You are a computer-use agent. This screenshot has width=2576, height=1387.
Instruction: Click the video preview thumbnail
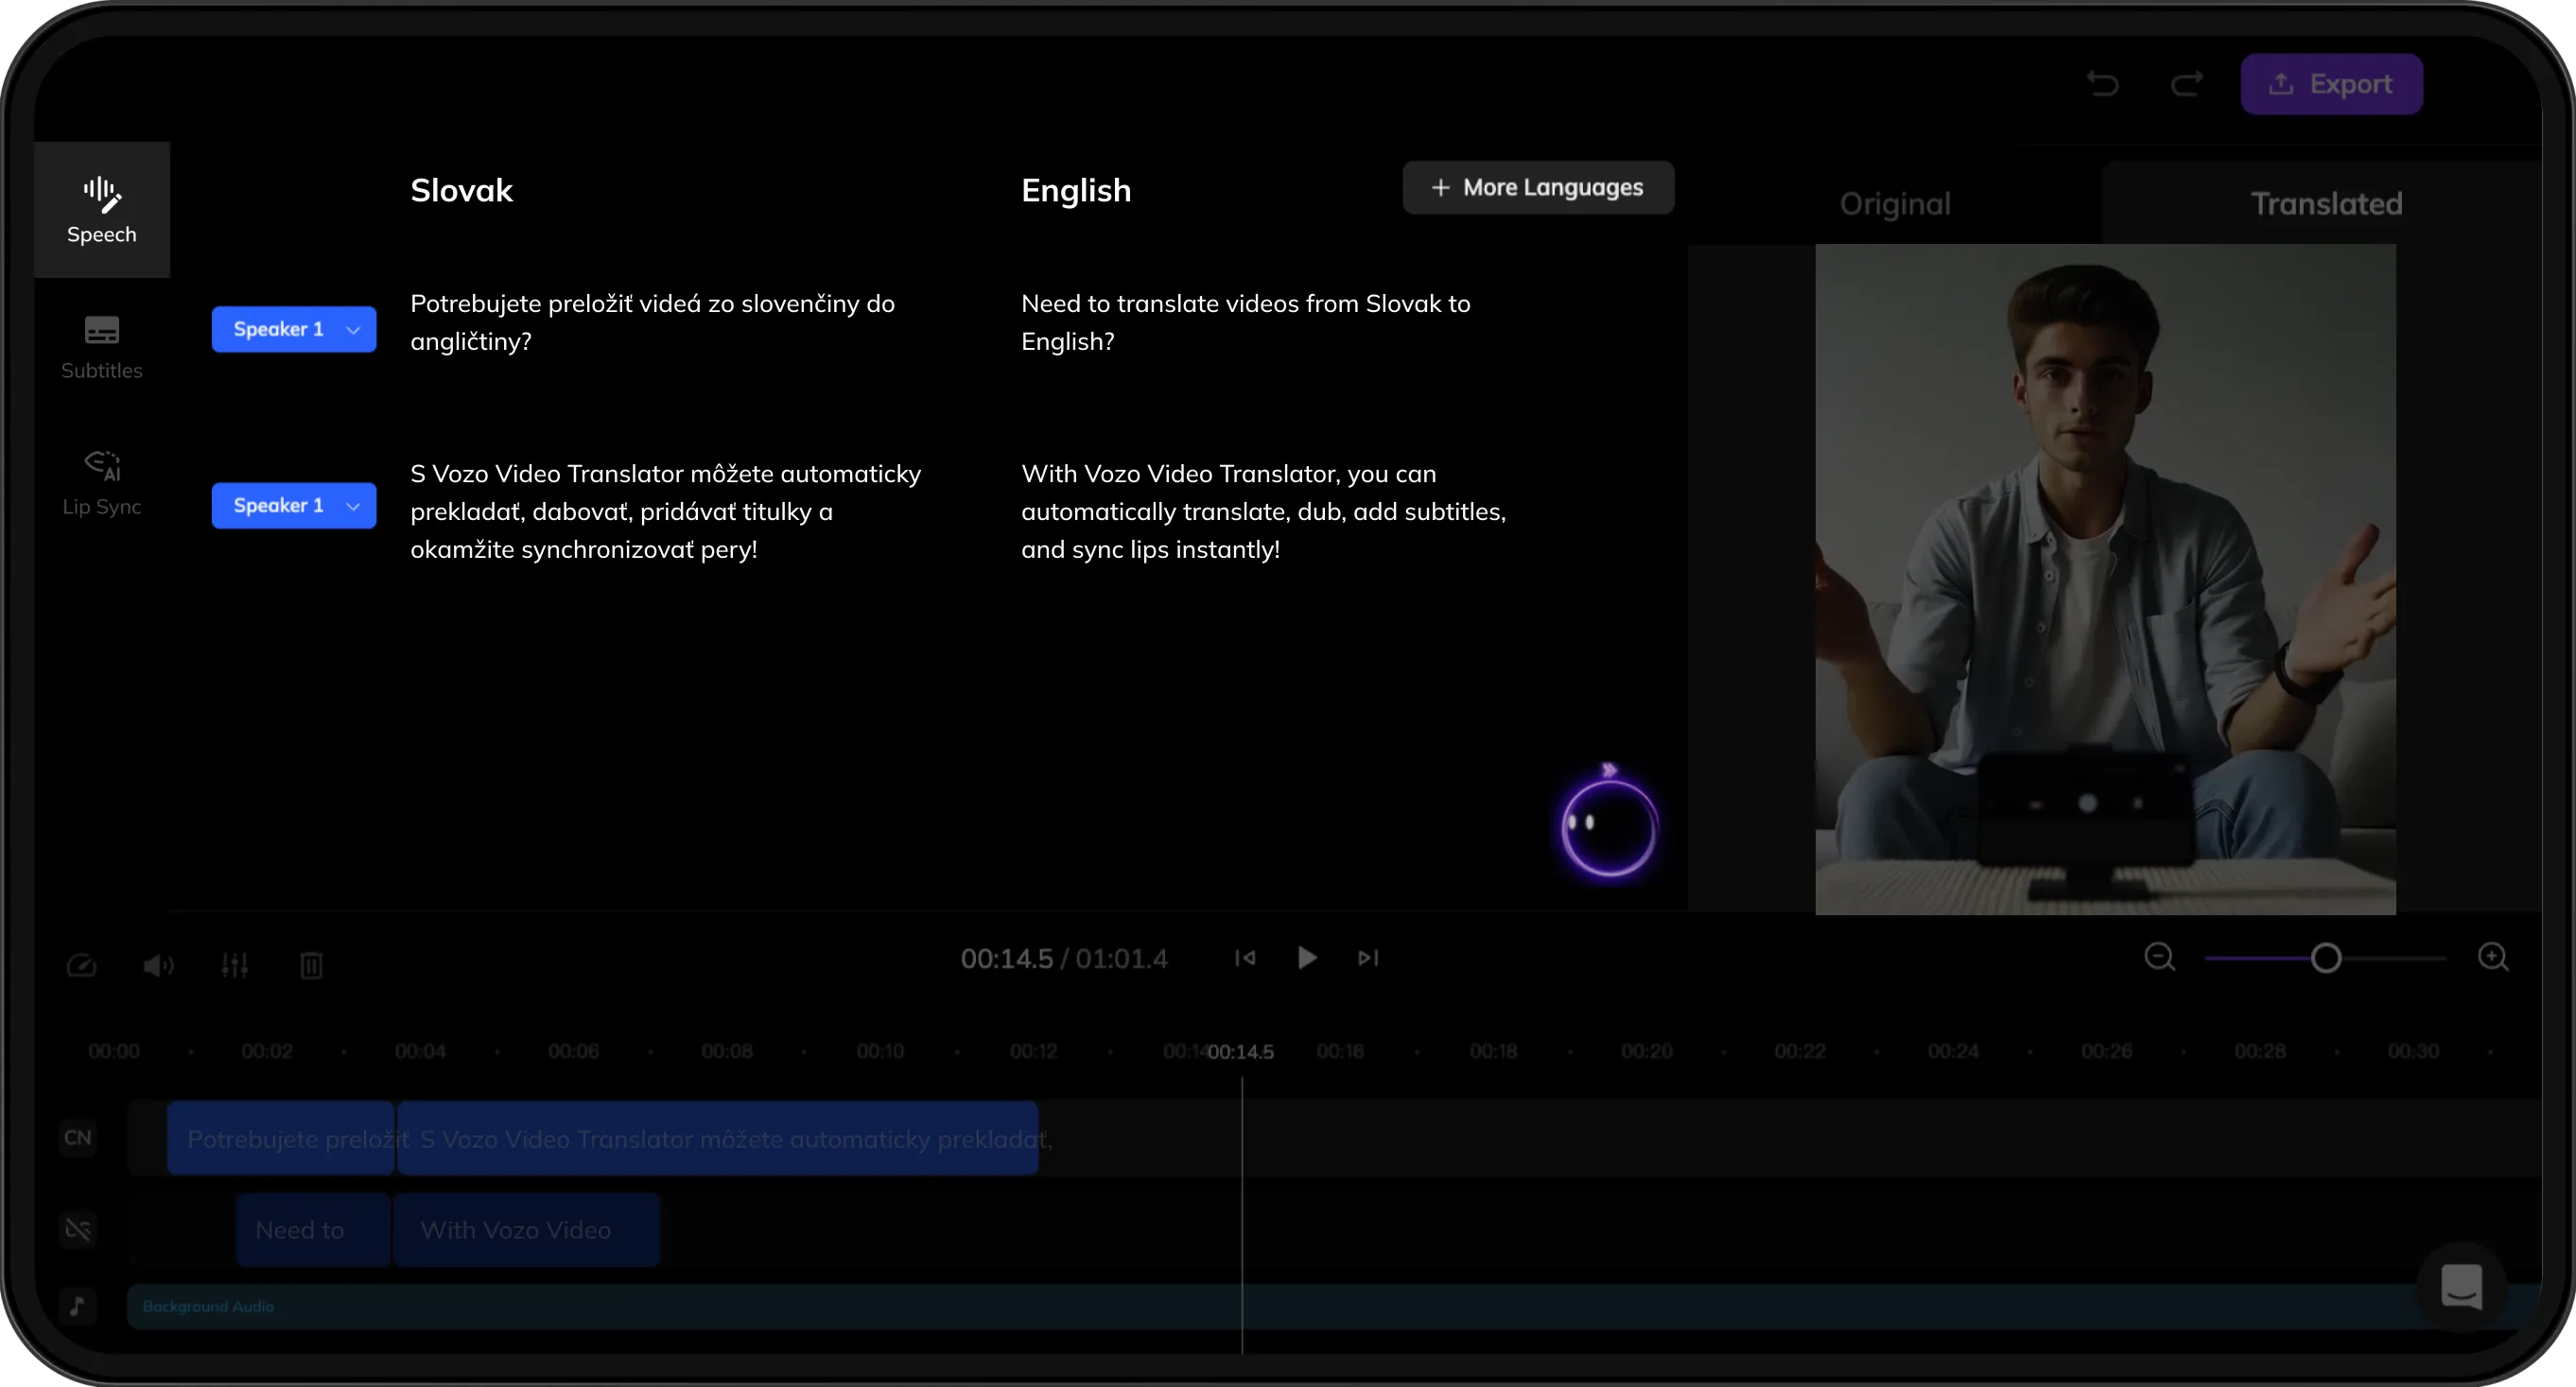(2105, 580)
